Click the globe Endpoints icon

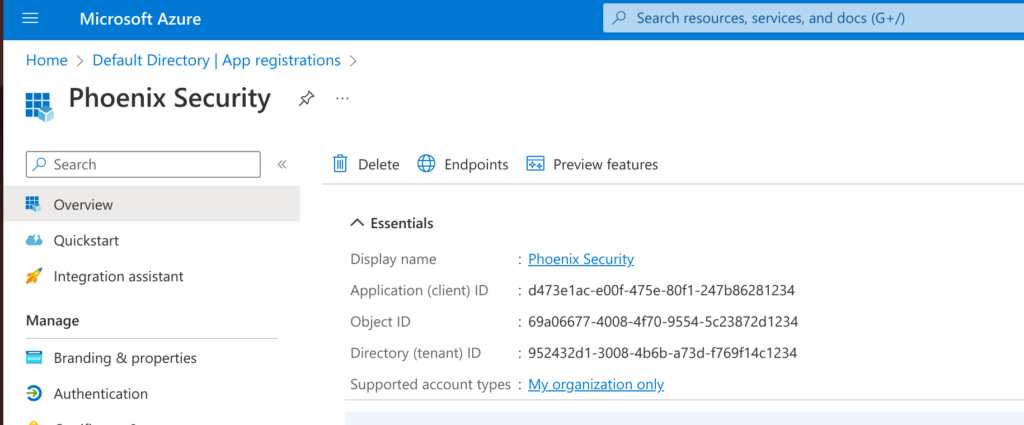pyautogui.click(x=426, y=164)
